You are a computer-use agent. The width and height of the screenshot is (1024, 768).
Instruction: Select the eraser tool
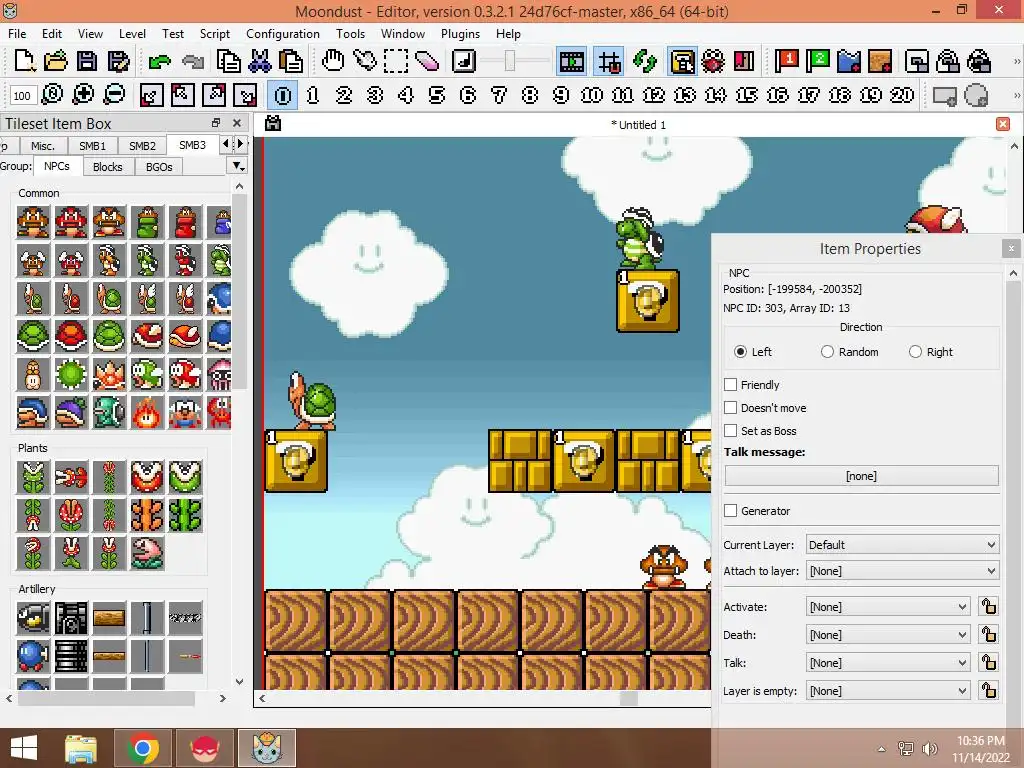(426, 61)
